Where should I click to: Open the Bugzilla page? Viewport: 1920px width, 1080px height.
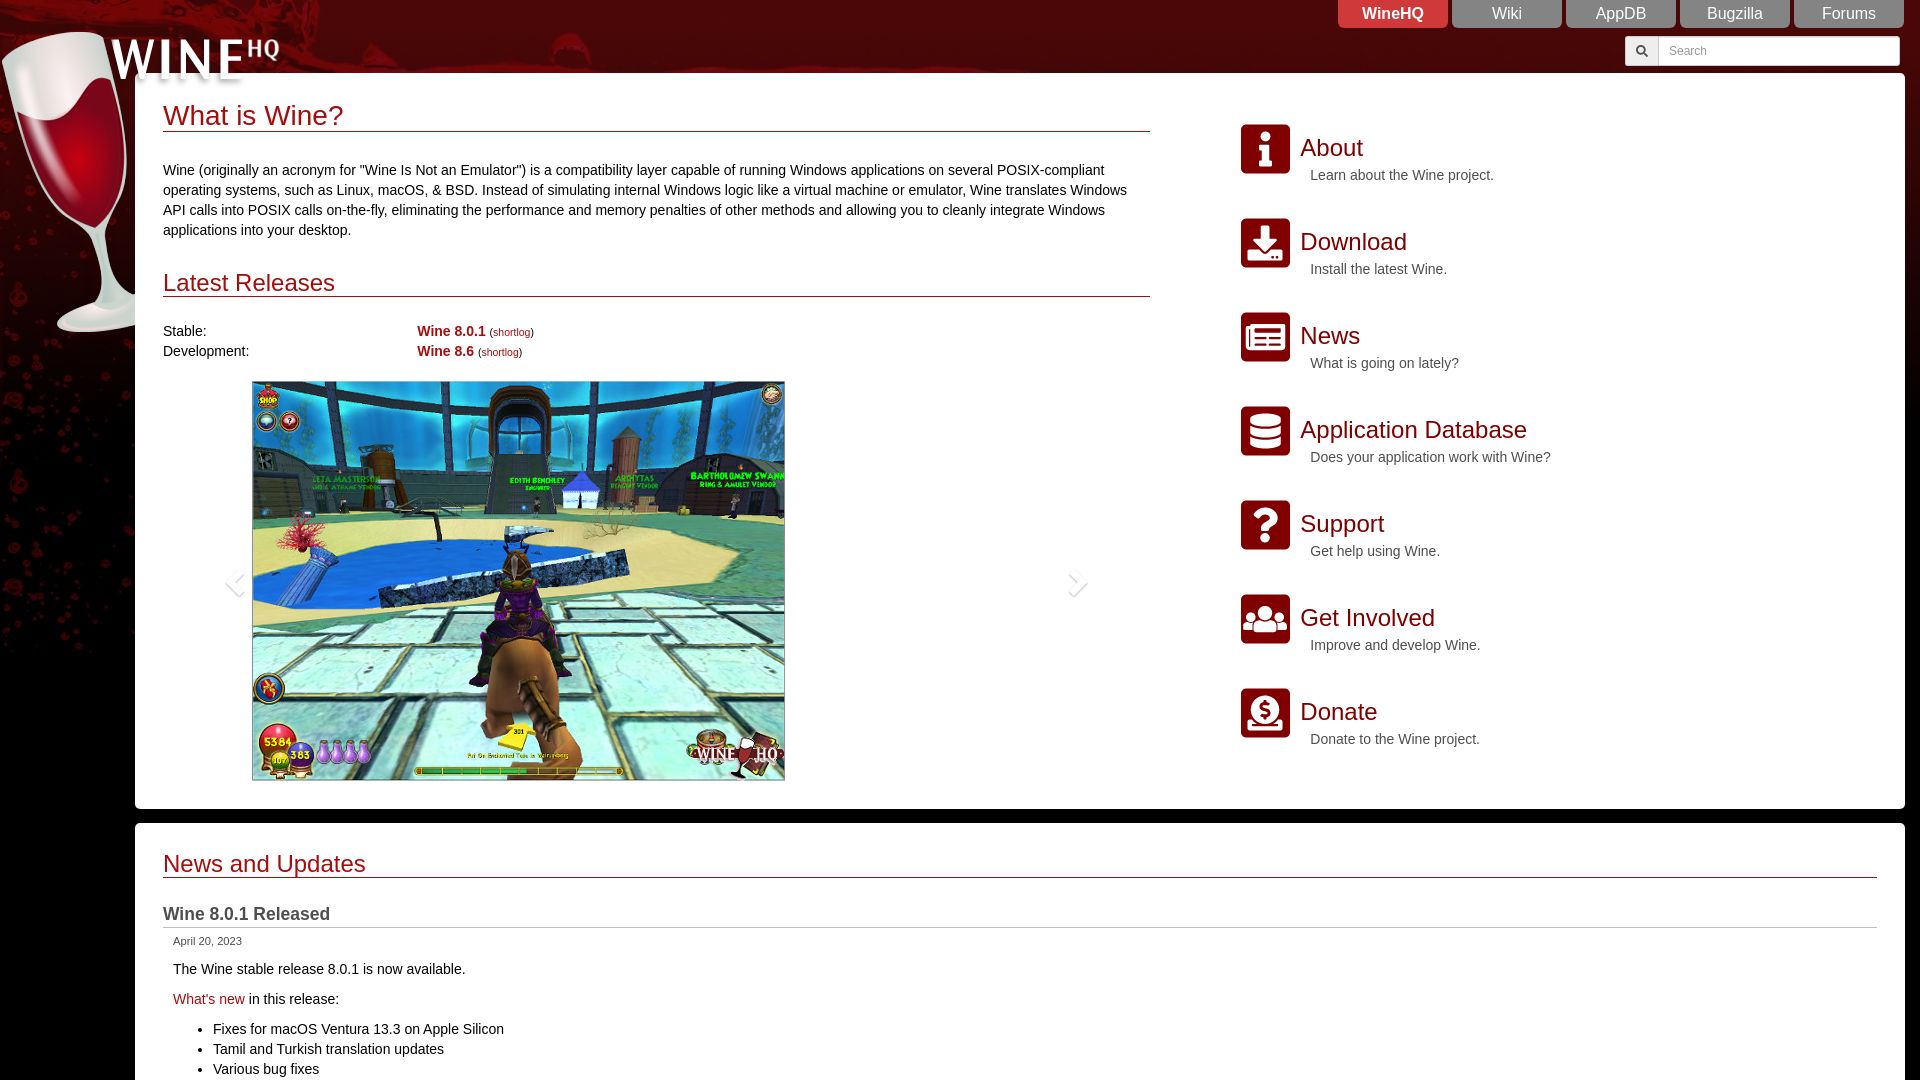click(1735, 13)
